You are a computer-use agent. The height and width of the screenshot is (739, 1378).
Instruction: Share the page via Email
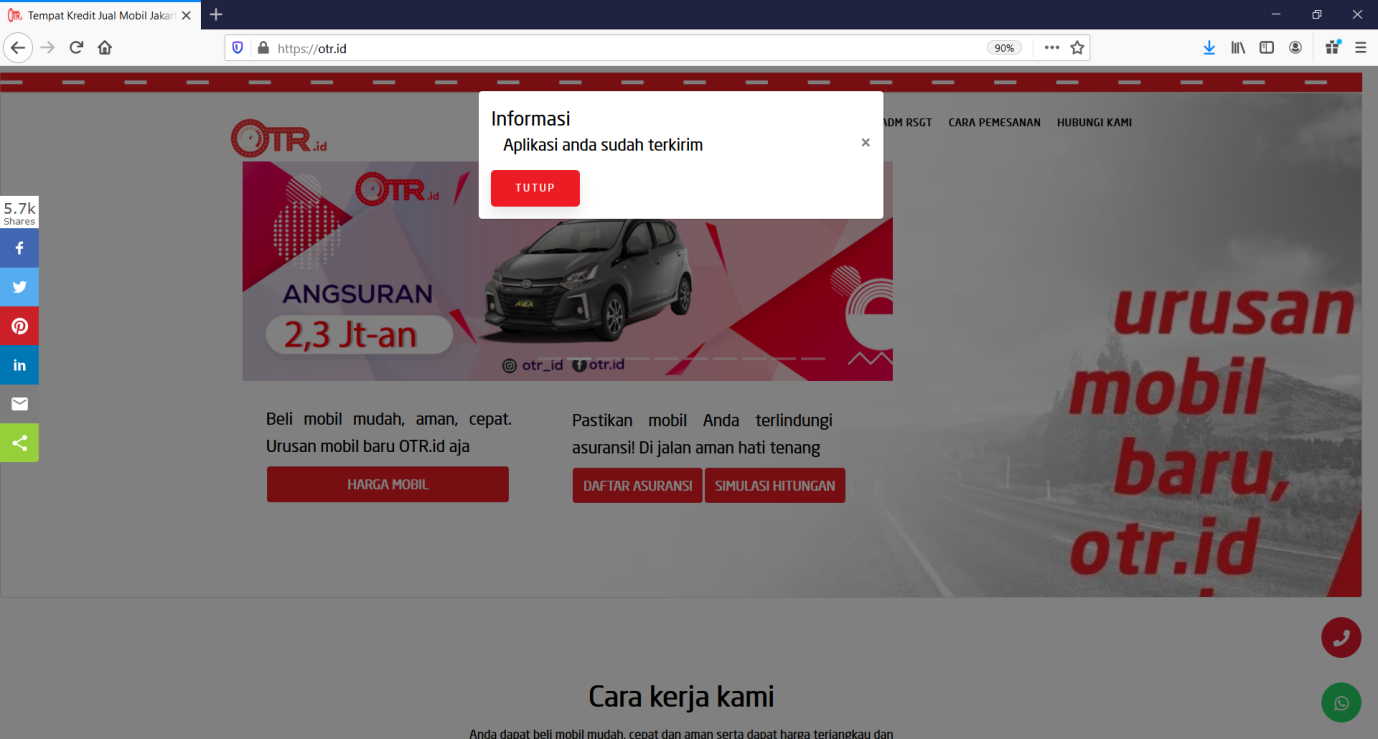(19, 403)
